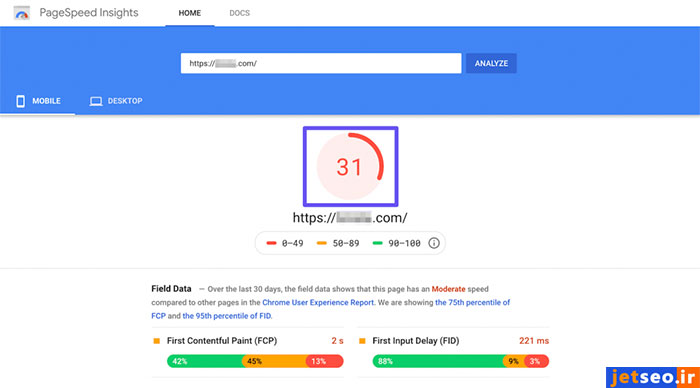Screen dimensions: 700x388
Task: Click the URL input field
Action: (321, 63)
